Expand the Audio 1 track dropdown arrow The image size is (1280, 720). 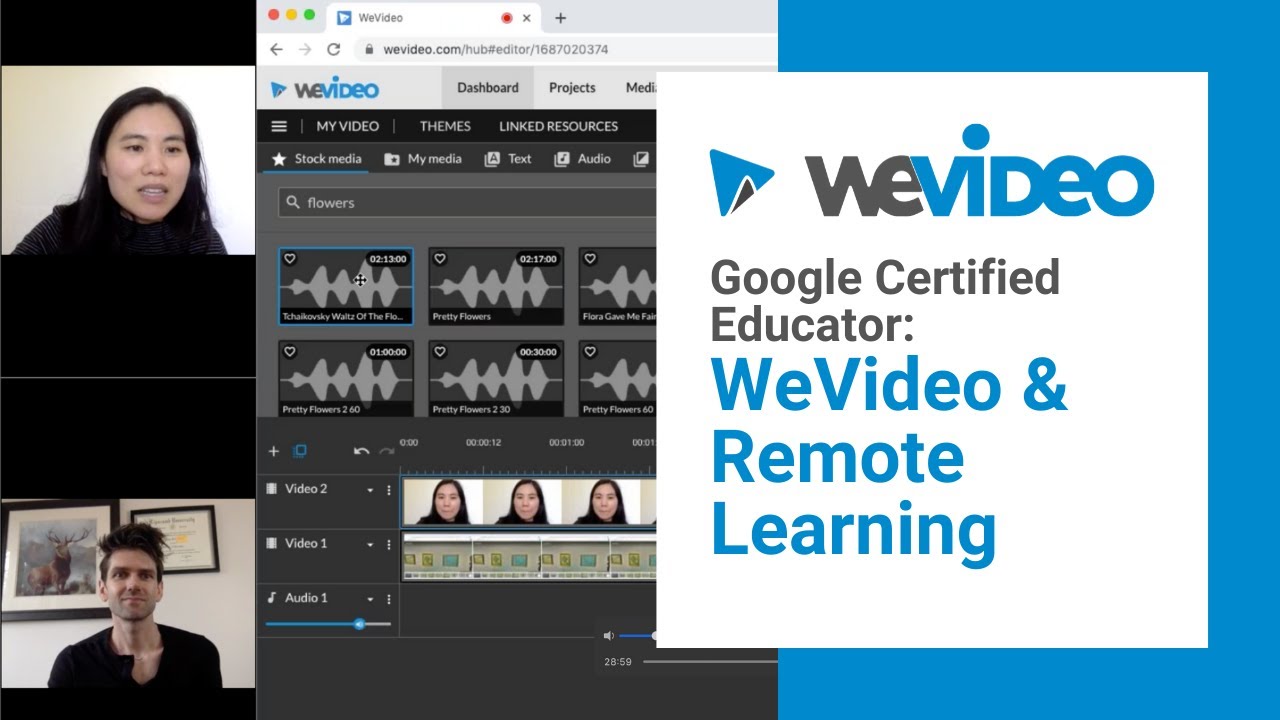(x=370, y=600)
